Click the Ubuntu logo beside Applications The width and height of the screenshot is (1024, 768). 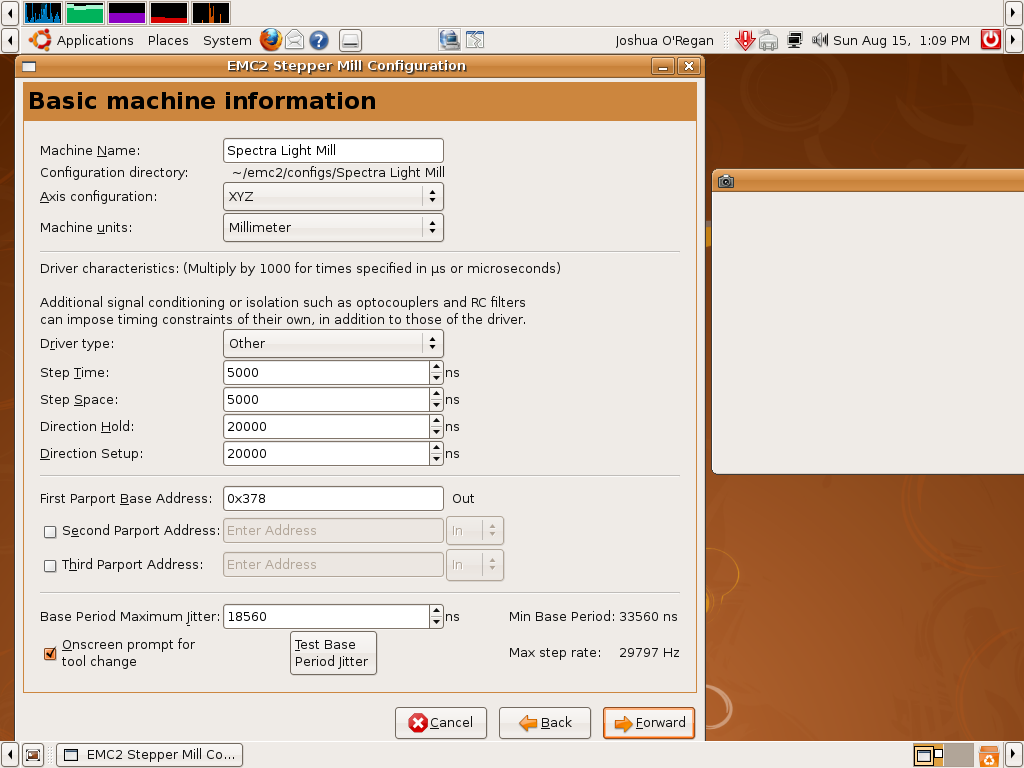(x=40, y=40)
